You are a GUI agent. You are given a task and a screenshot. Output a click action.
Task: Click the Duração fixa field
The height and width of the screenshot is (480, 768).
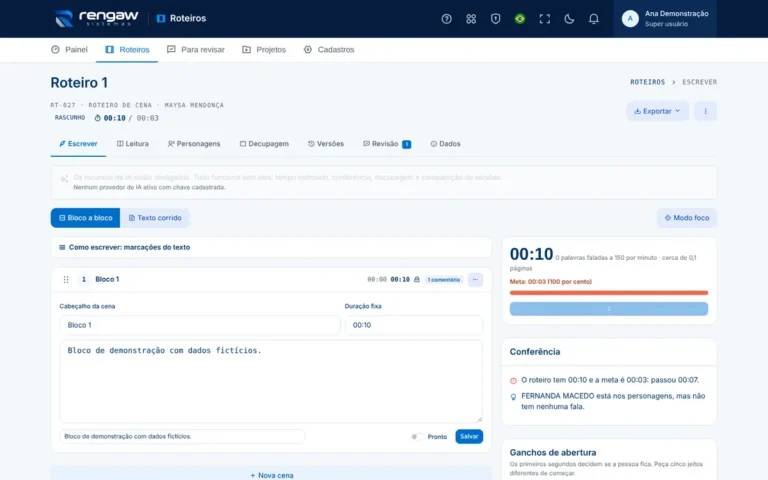tap(414, 325)
